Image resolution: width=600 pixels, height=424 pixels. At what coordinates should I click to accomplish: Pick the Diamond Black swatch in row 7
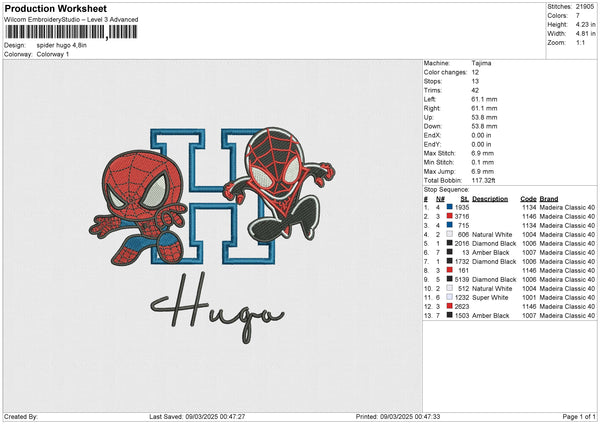(x=450, y=261)
